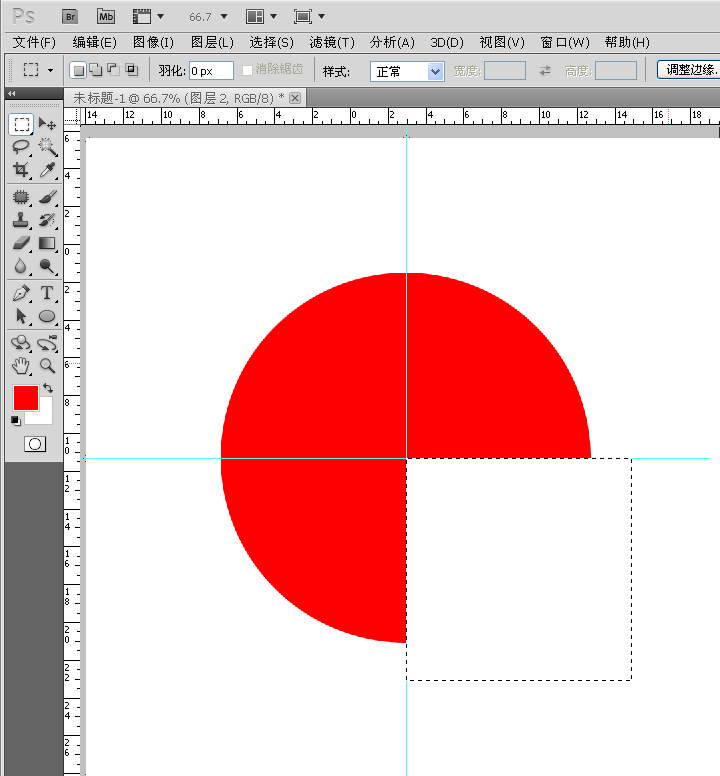Open the 3D(D) menu
This screenshot has width=720, height=776.
(447, 43)
